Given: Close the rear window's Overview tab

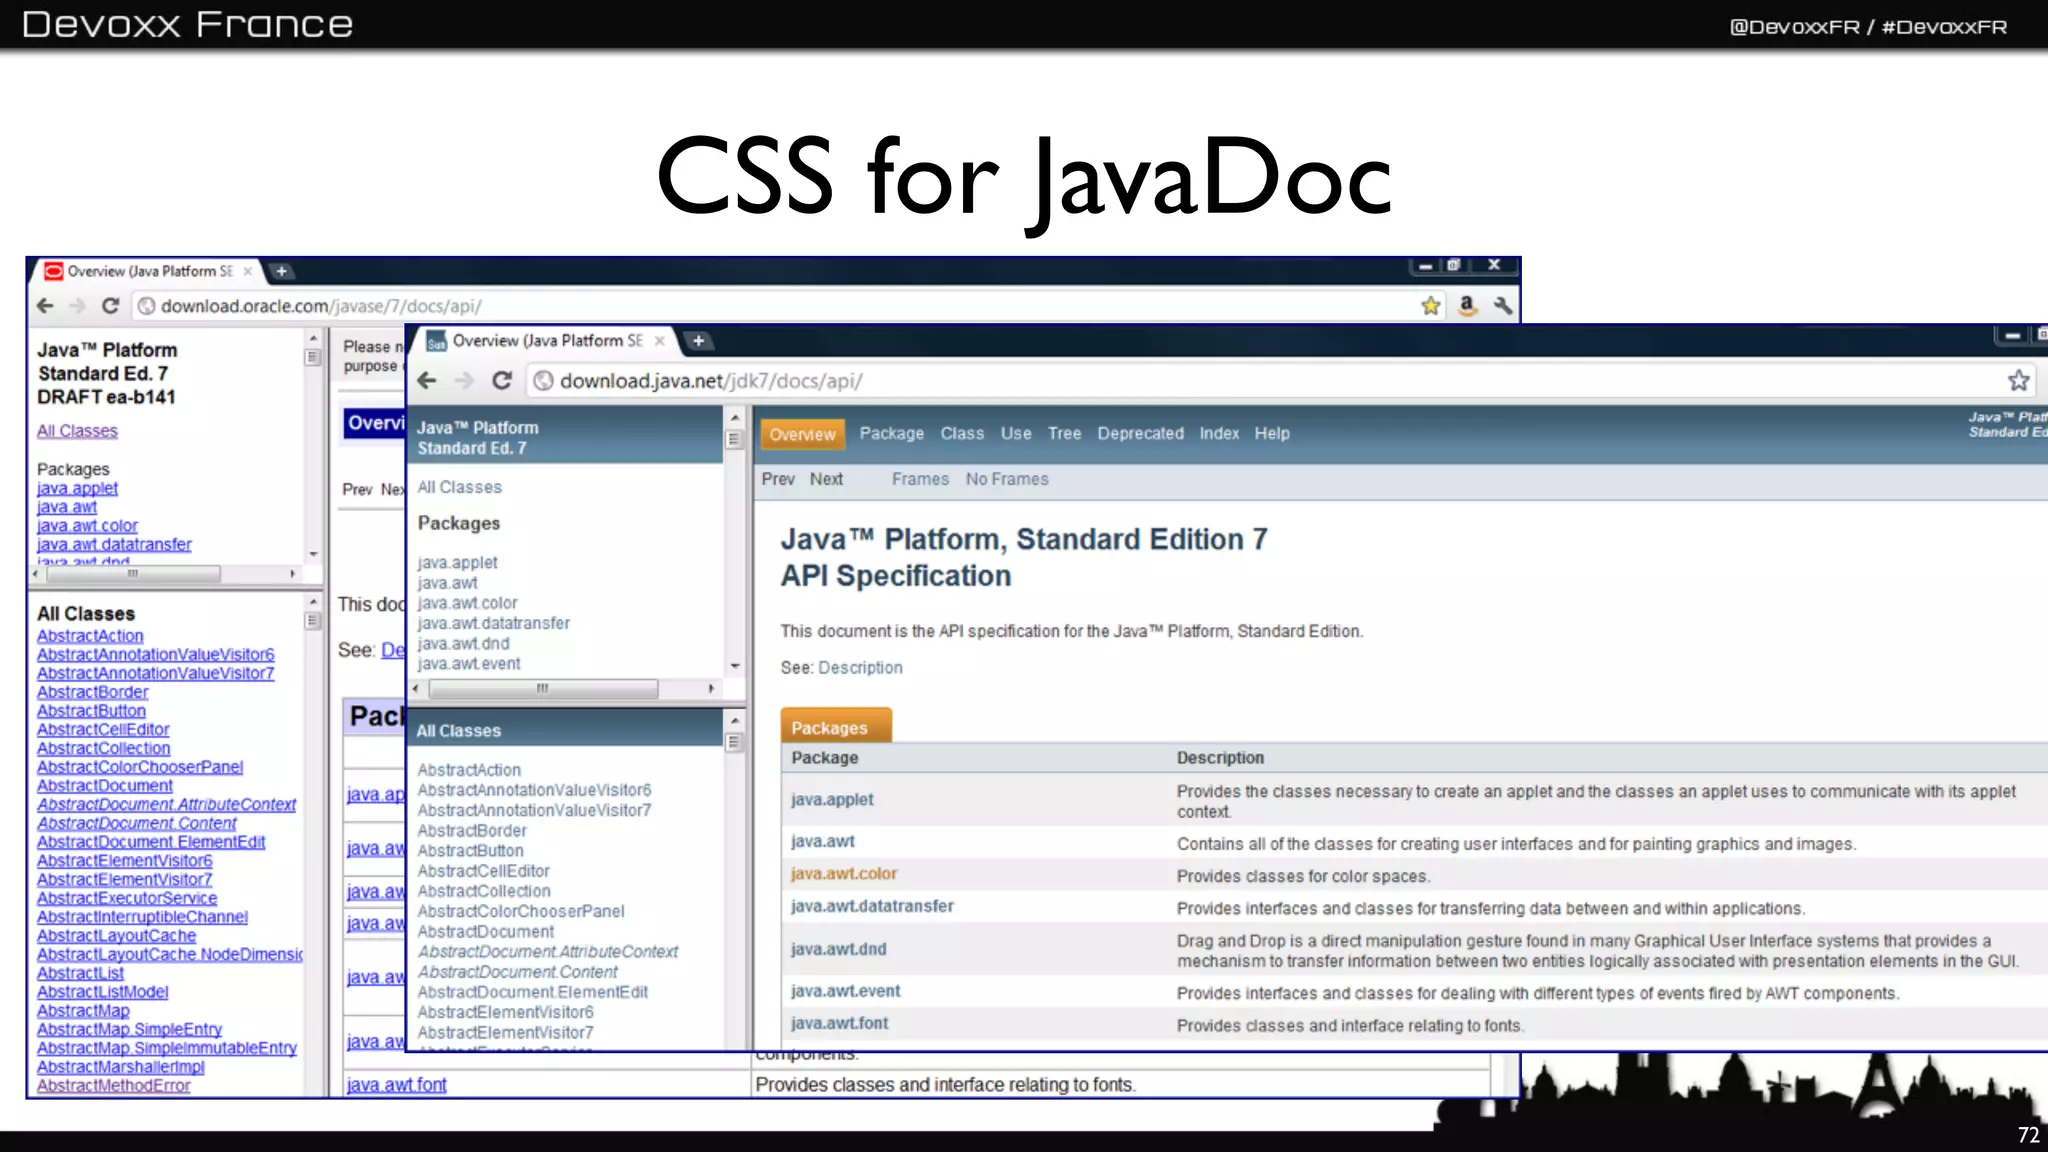Looking at the screenshot, I should (x=247, y=271).
